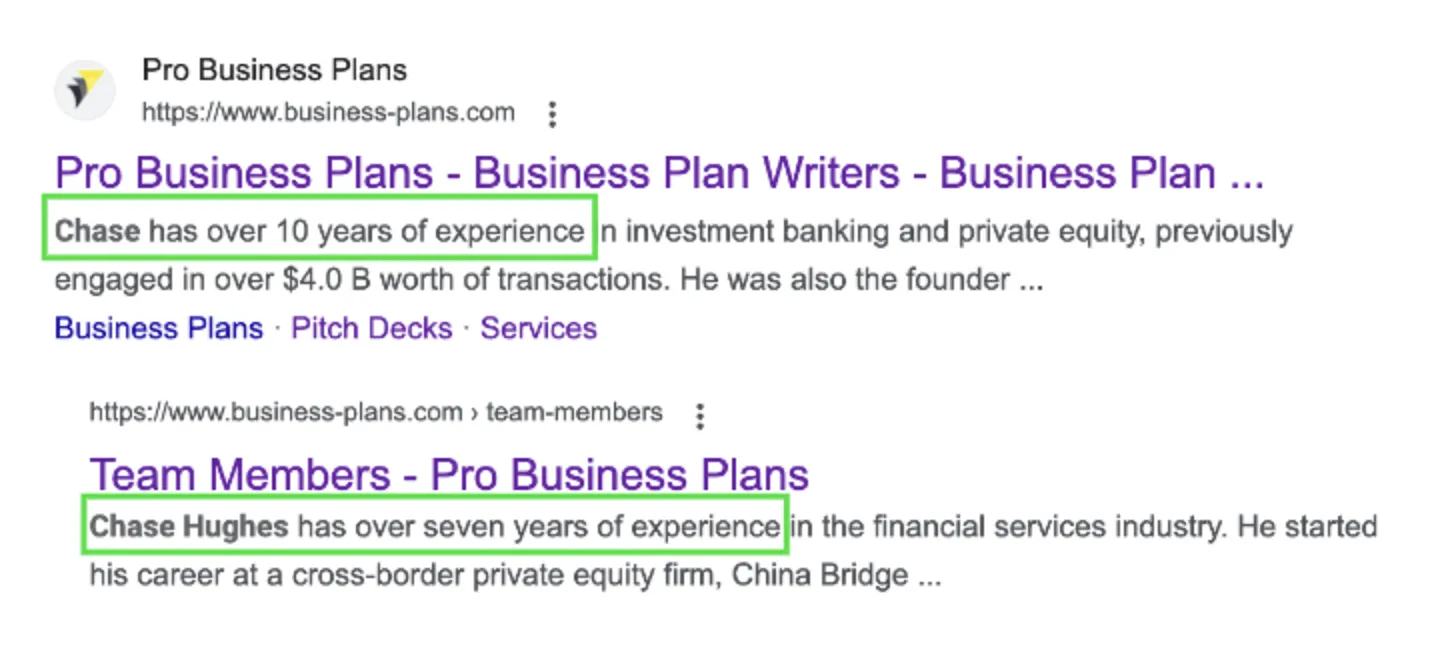This screenshot has width=1436, height=650.
Task: Open the Services sitelink
Action: click(538, 328)
